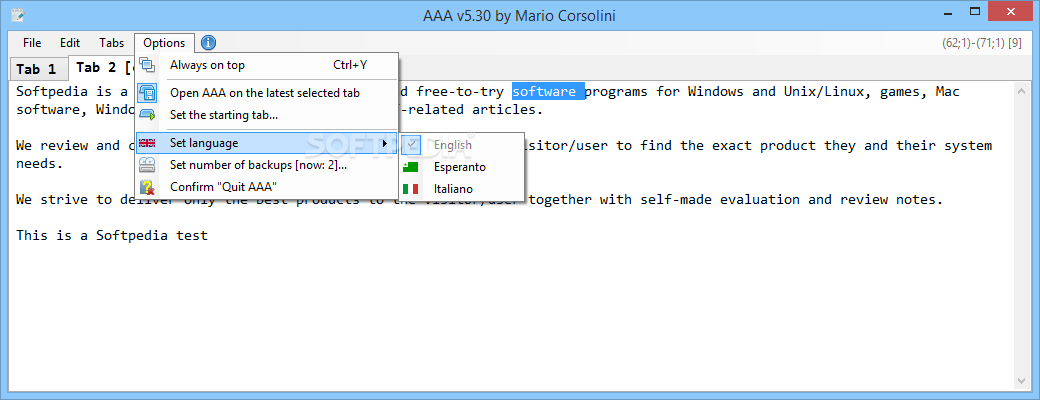Click the Ctrl+Y shortcut text
Screen dimensions: 1040x400
tap(350, 65)
